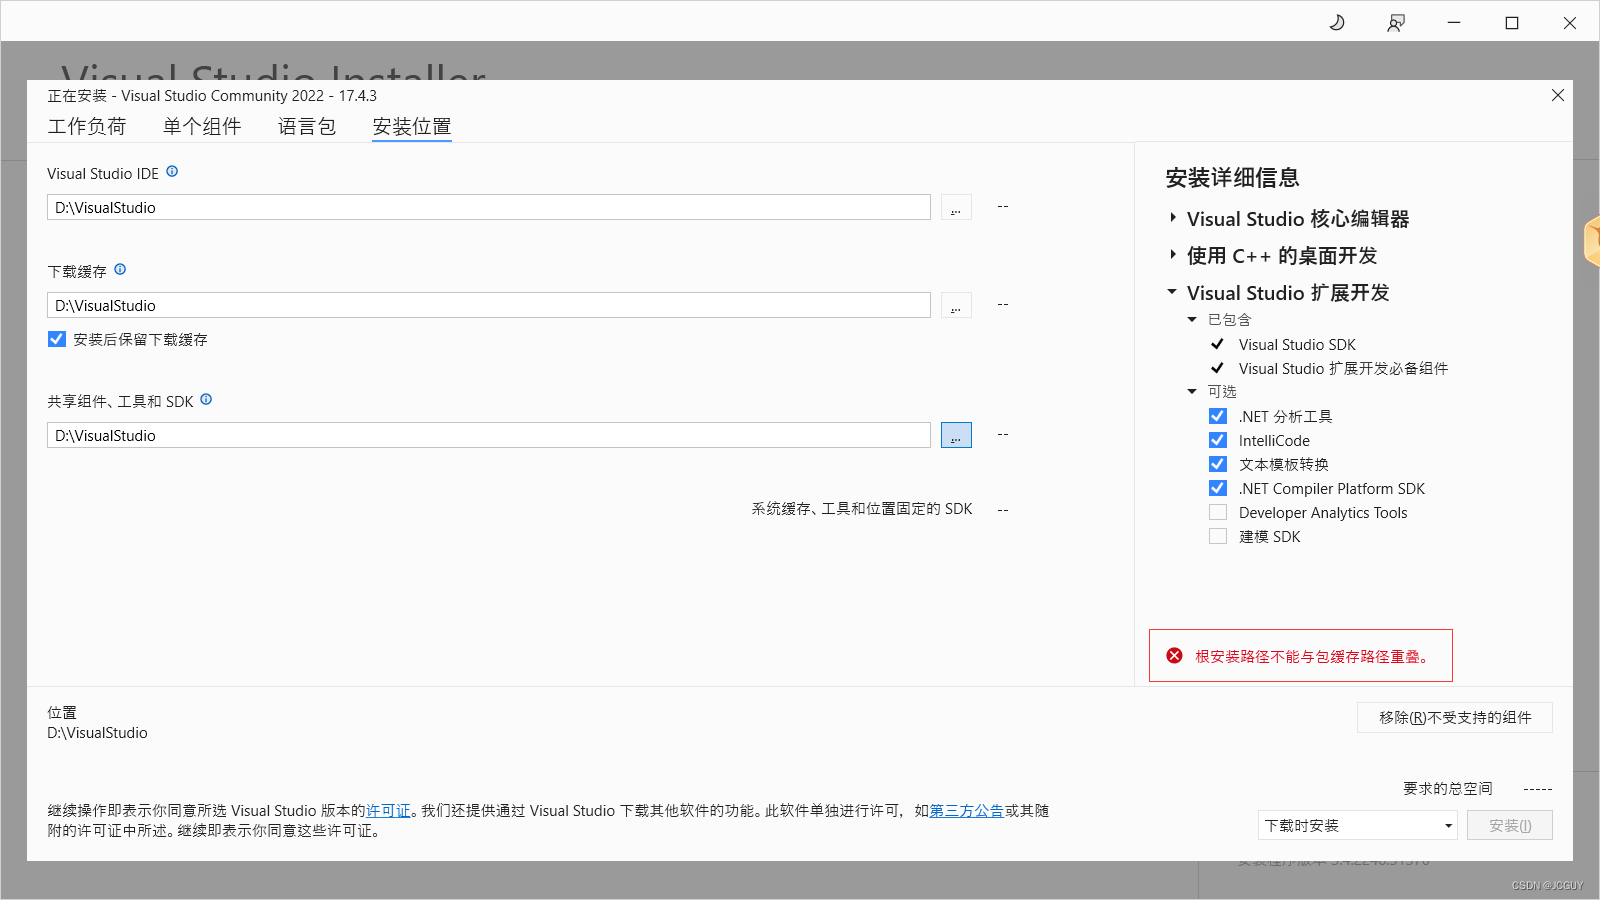Click 下载缓存 path input field

pos(489,305)
